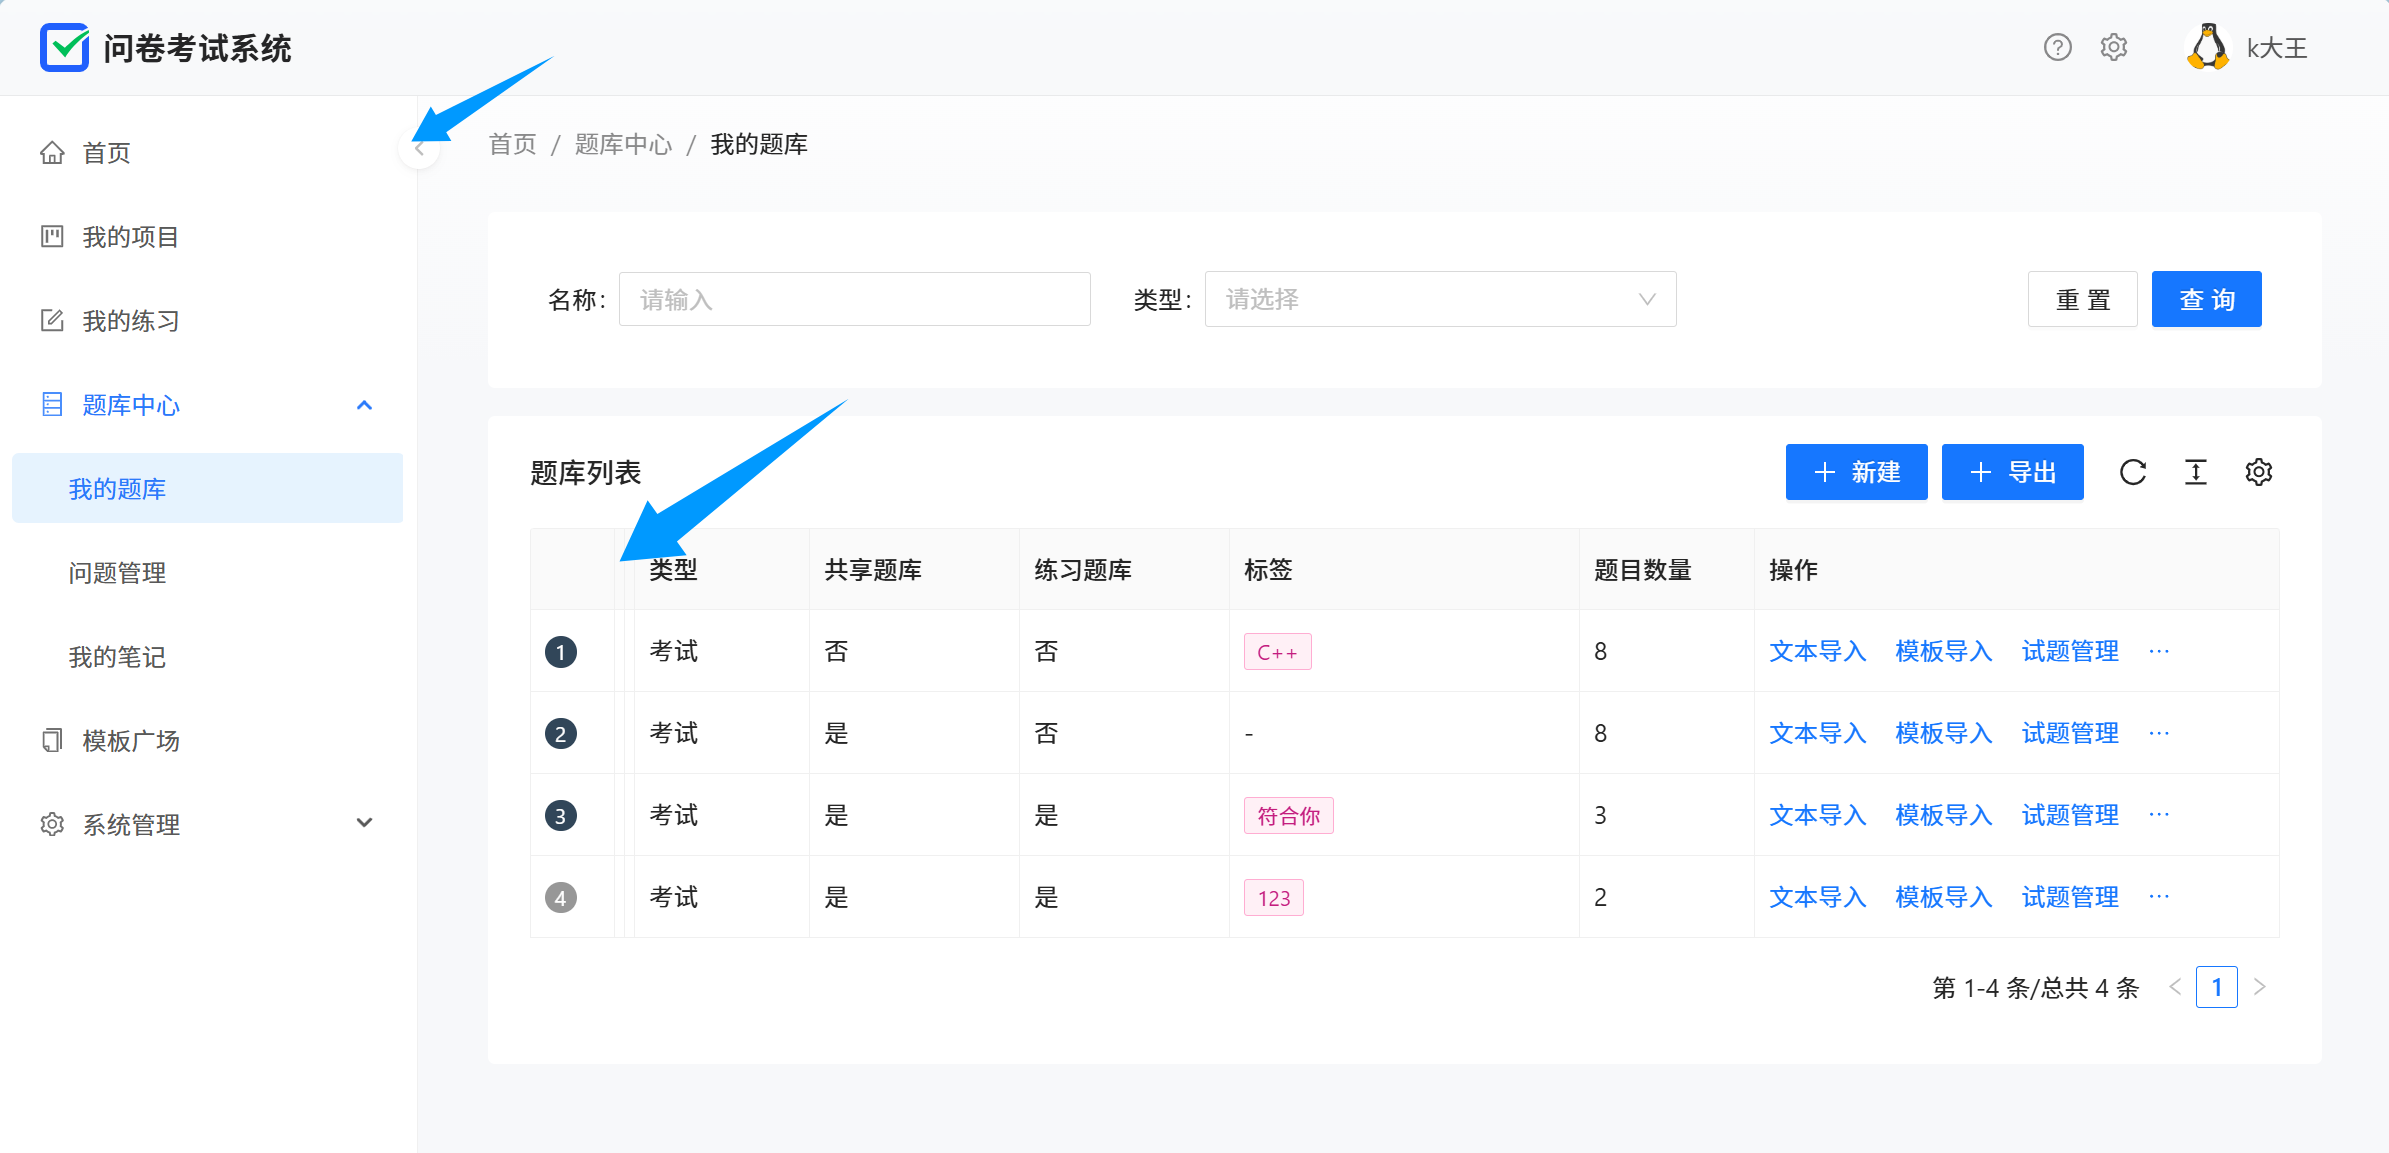Screen dimensions: 2389x1153
Task: Click 试题管理 link in row 3
Action: (2069, 815)
